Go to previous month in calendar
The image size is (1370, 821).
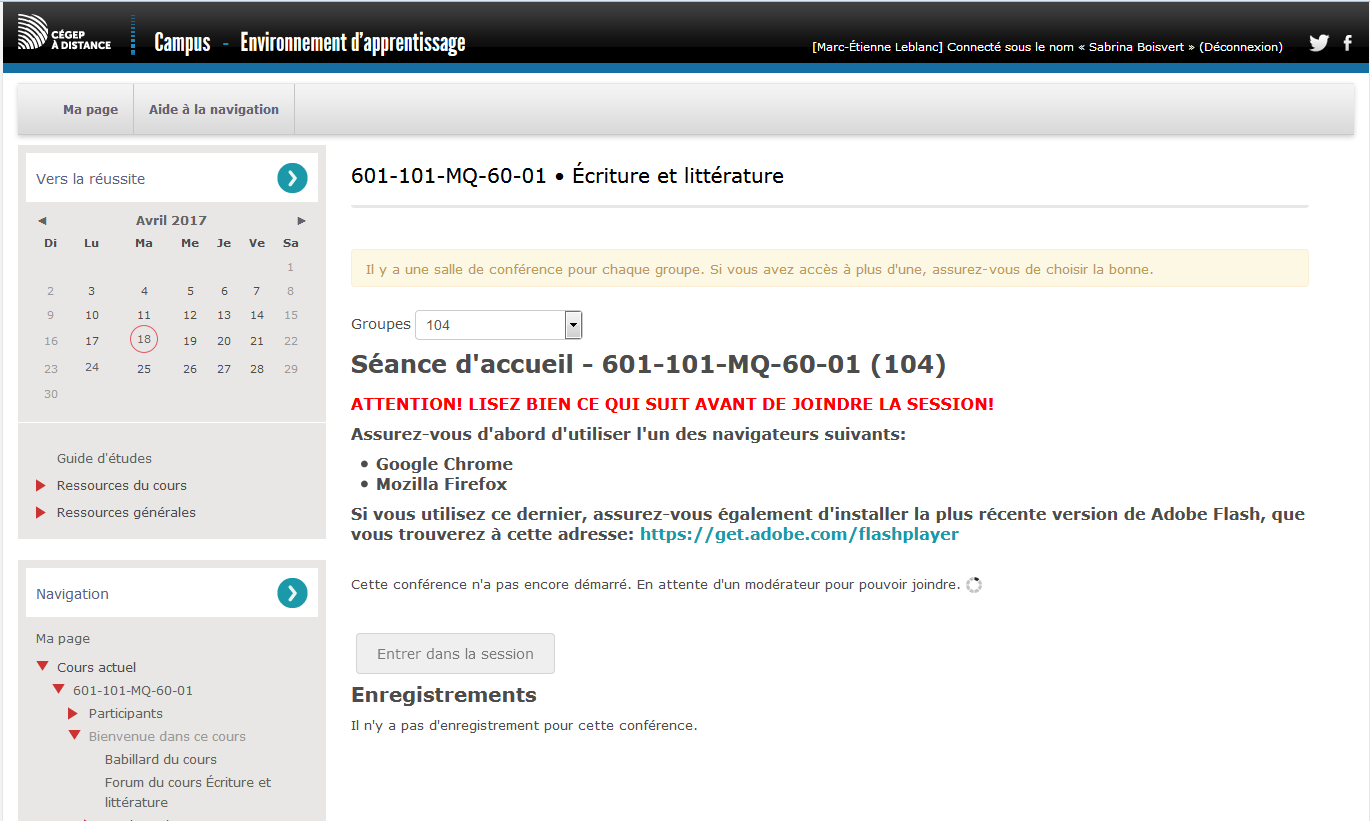(42, 221)
